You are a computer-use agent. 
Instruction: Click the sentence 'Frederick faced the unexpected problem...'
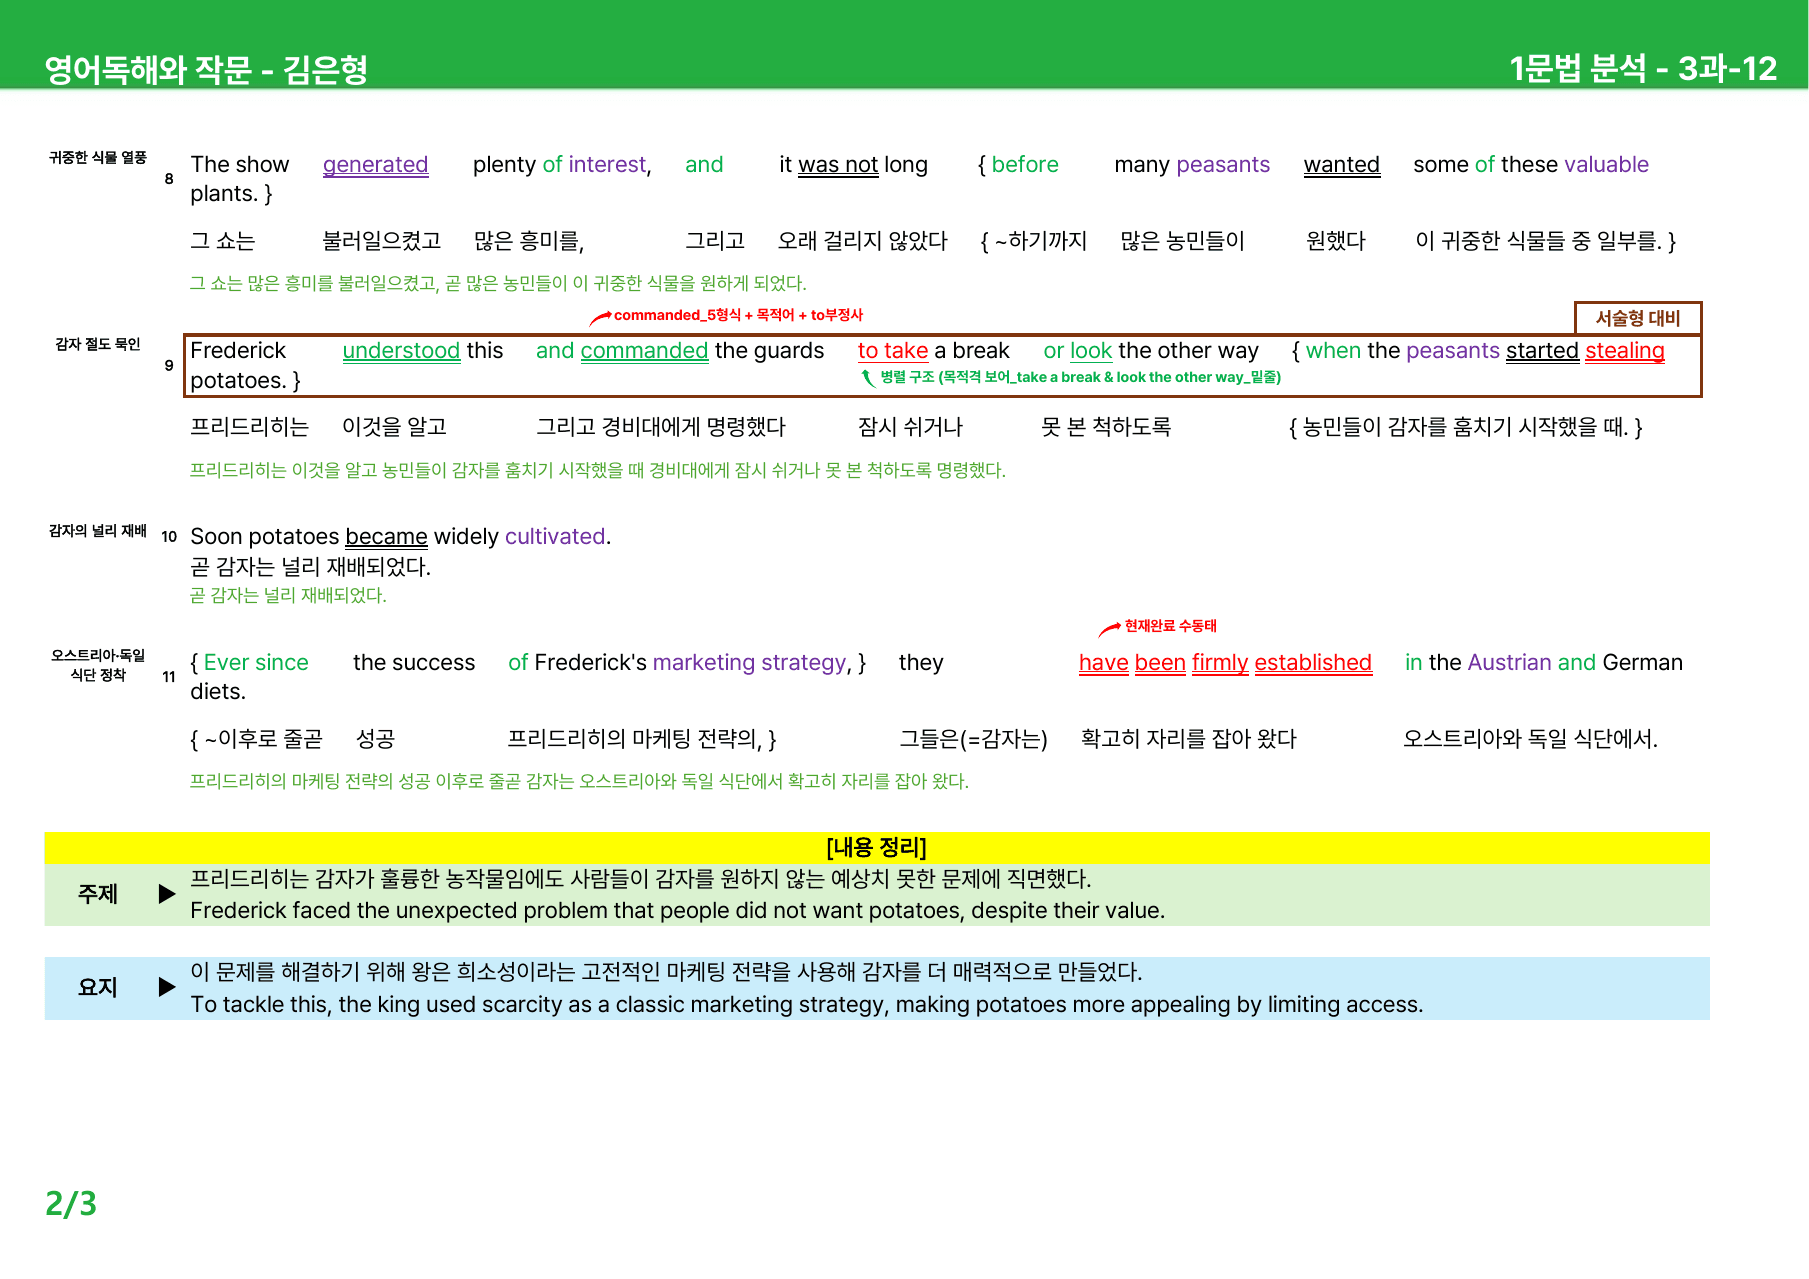tap(677, 910)
